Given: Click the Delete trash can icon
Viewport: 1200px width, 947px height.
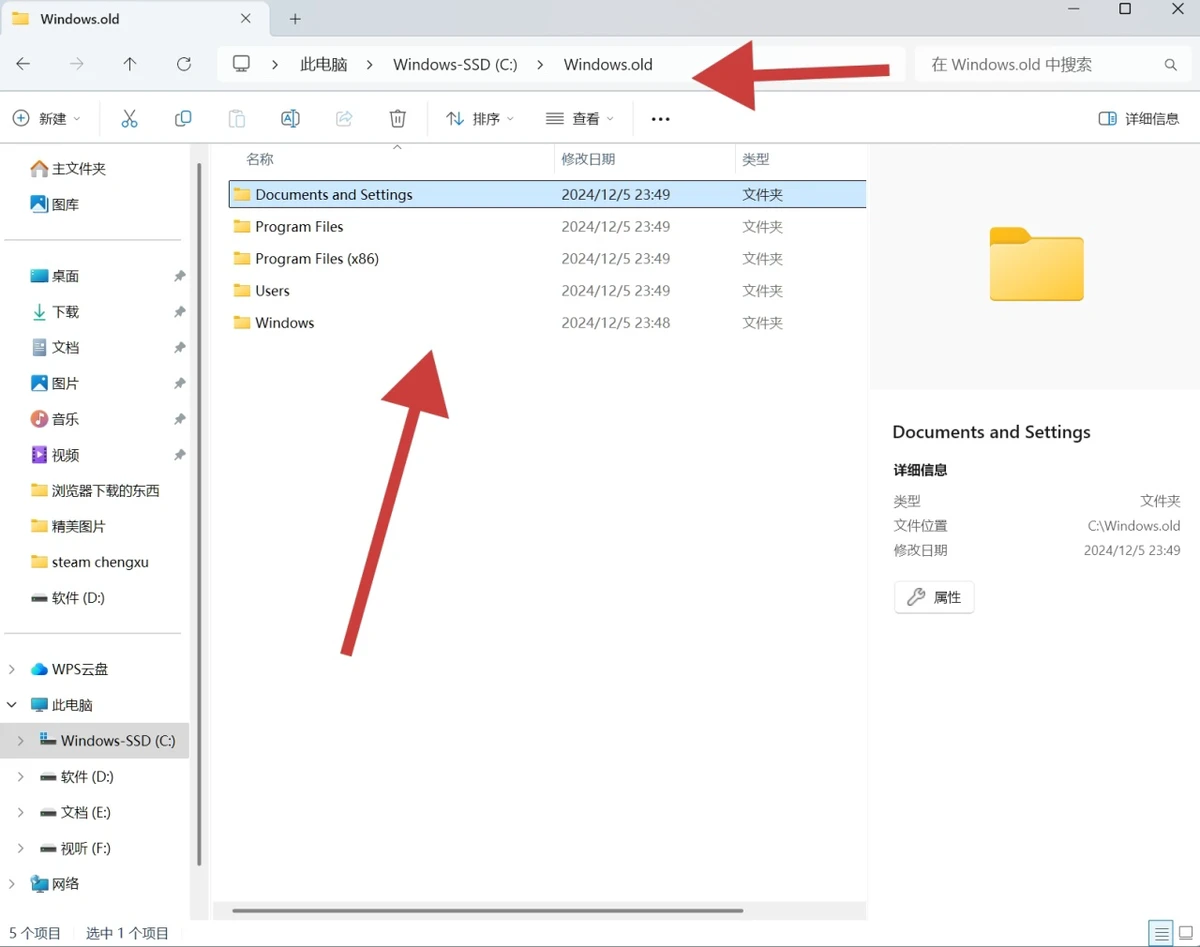Looking at the screenshot, I should point(397,119).
